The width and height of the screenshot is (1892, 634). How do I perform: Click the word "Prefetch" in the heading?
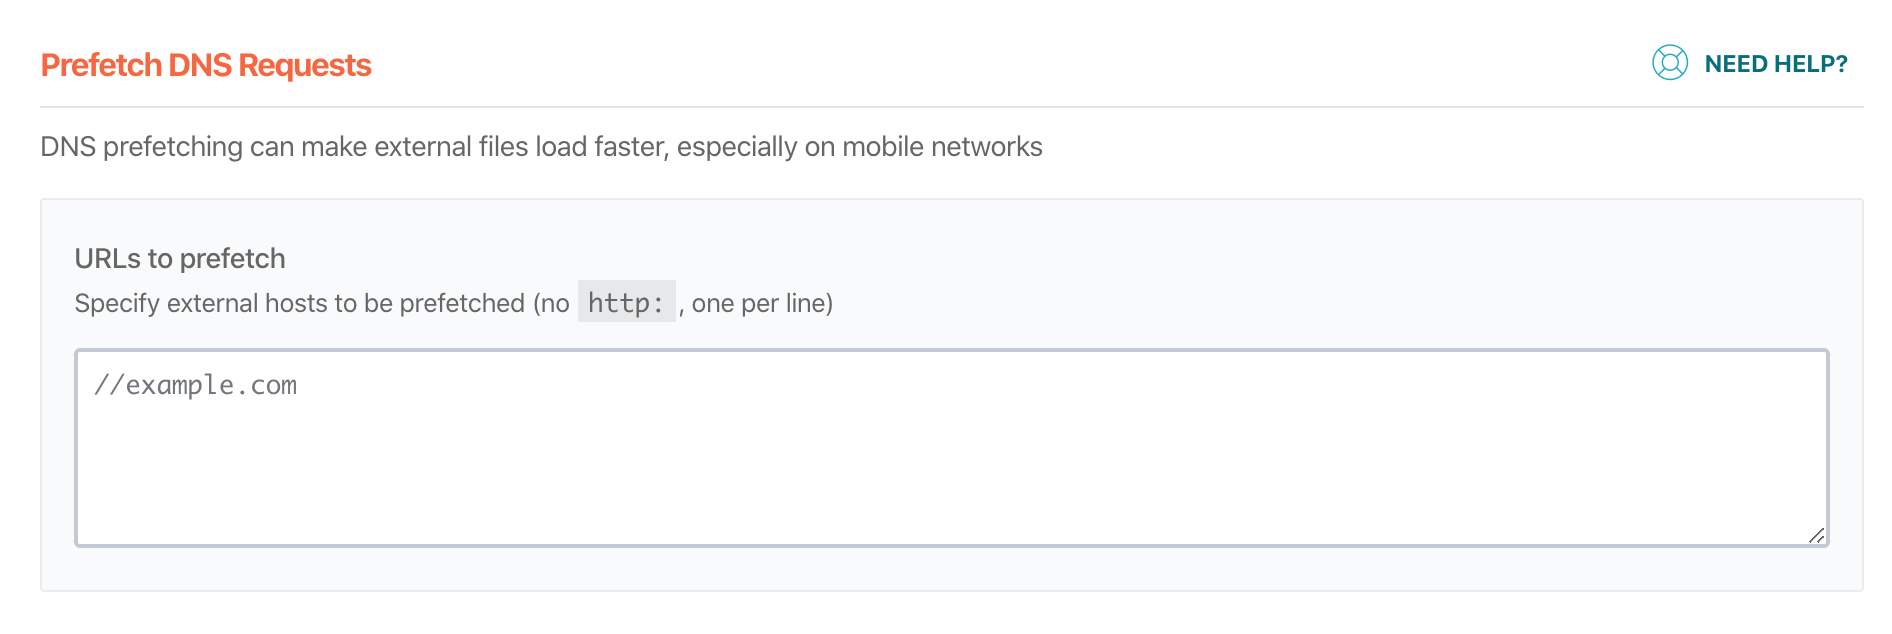(x=101, y=66)
